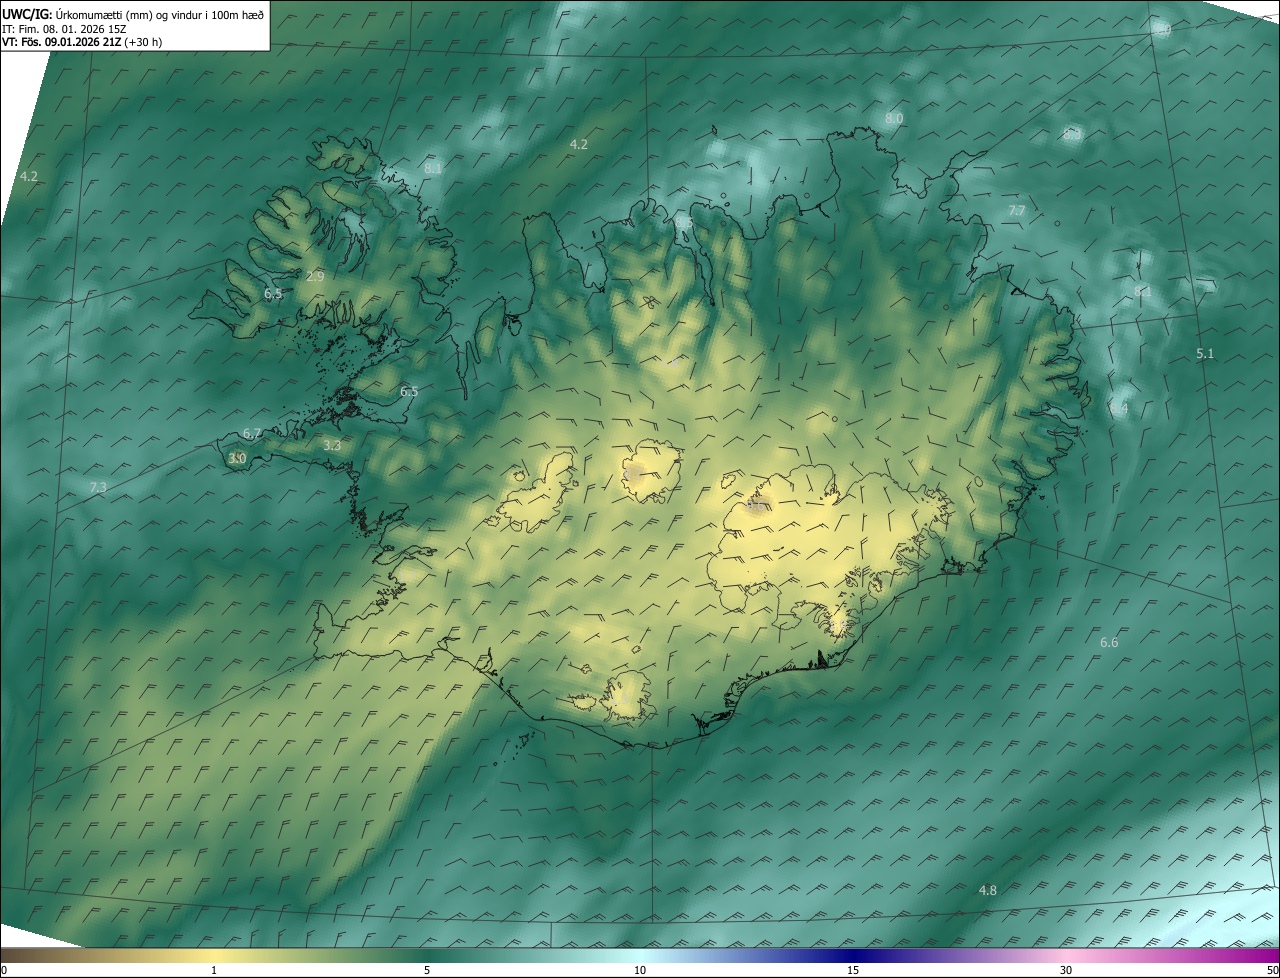The height and width of the screenshot is (978, 1280).
Task: Click the 2.9 value label in Westfjords
Action: 315,276
